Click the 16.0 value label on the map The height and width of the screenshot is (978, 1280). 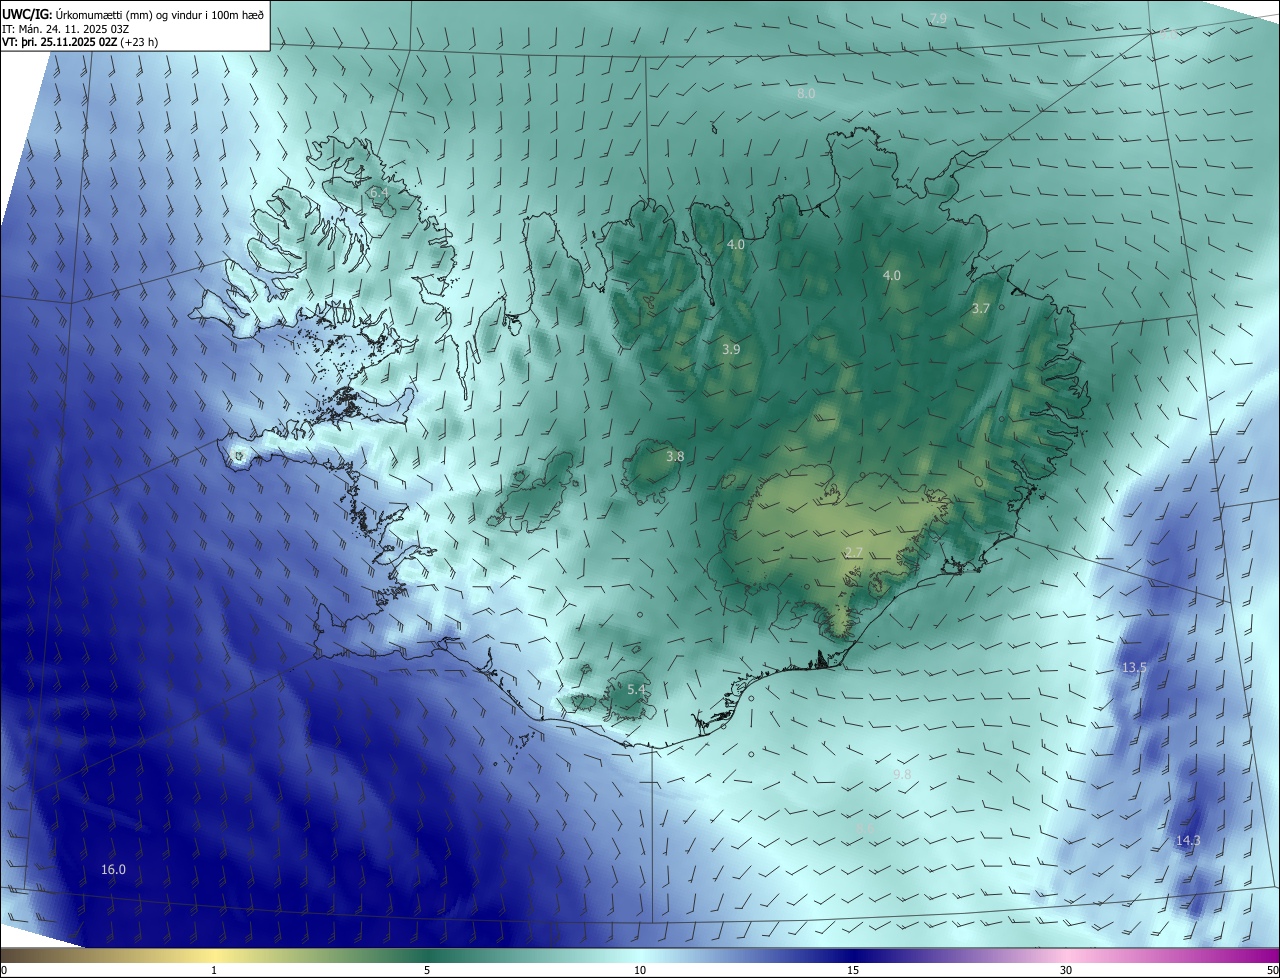point(114,870)
